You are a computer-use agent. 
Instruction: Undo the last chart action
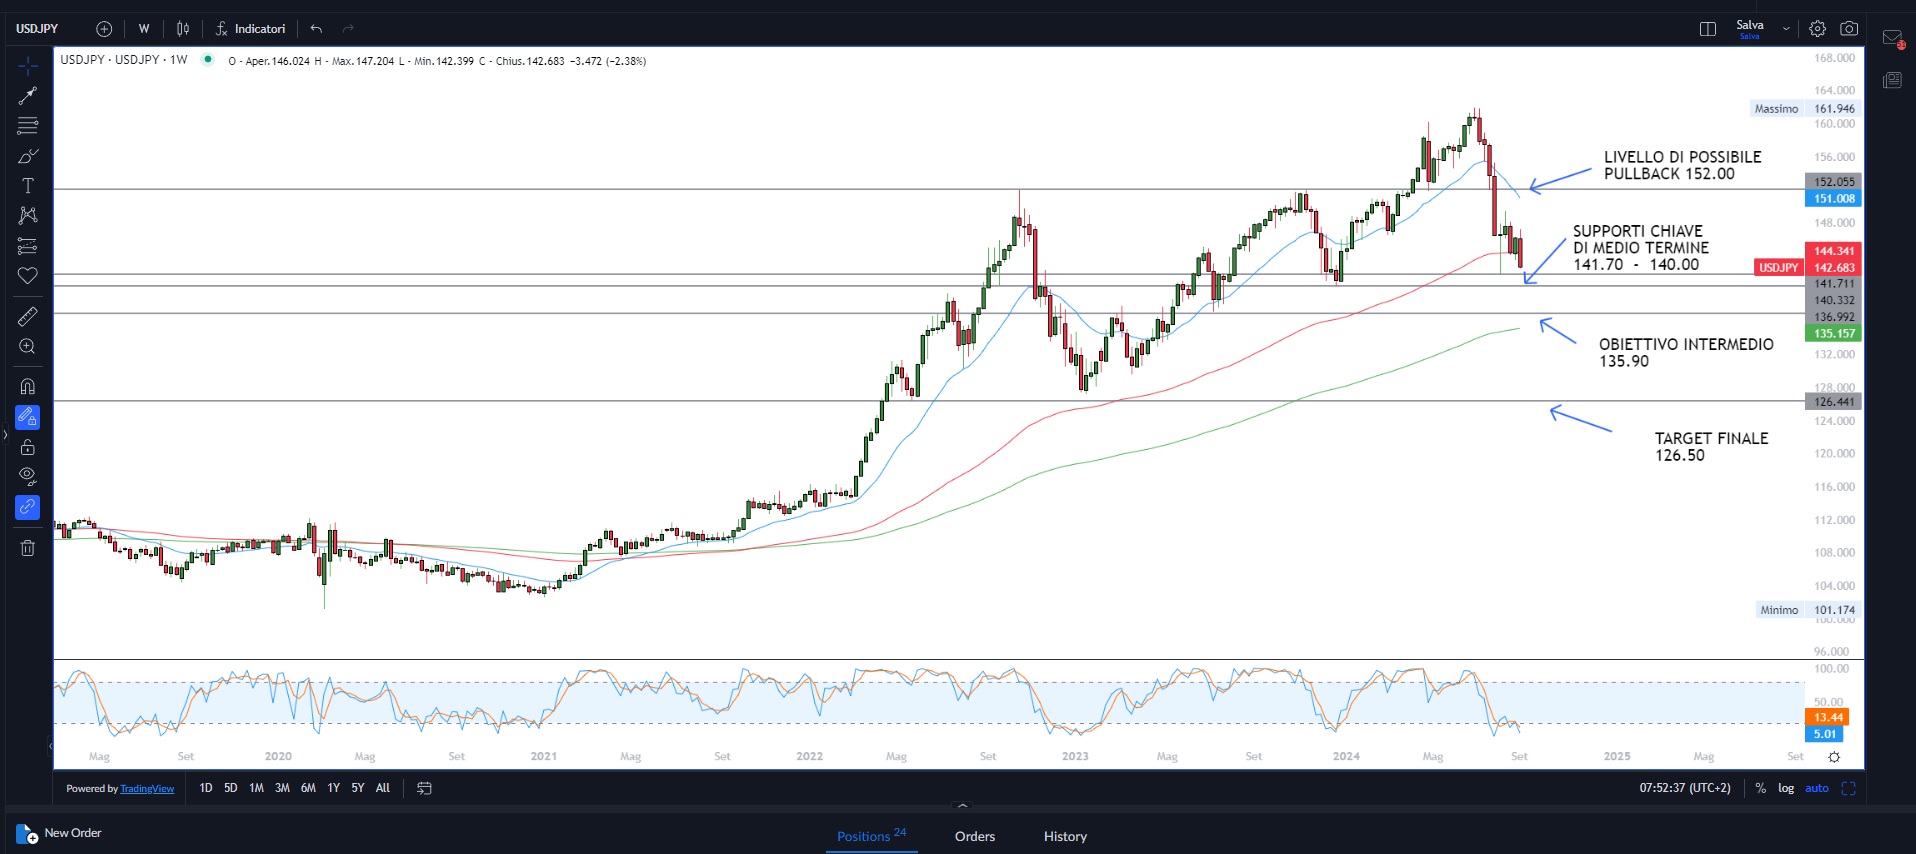click(316, 29)
